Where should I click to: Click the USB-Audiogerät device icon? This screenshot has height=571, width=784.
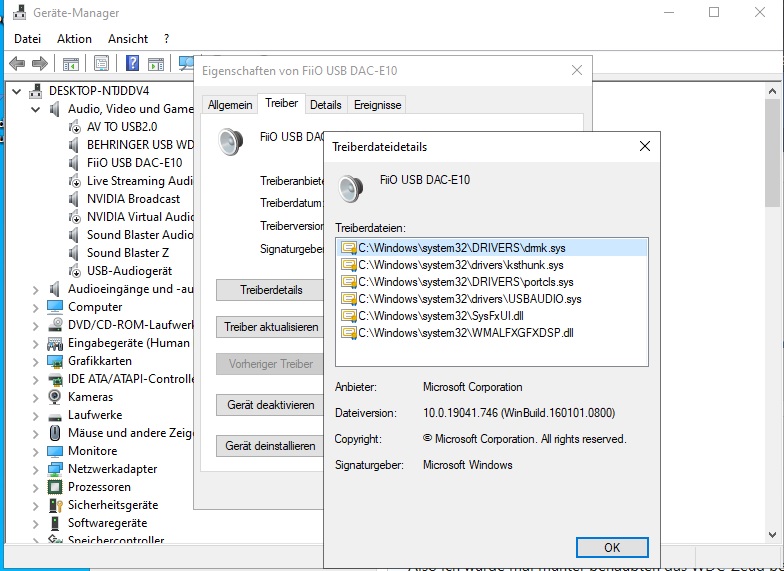coord(74,271)
